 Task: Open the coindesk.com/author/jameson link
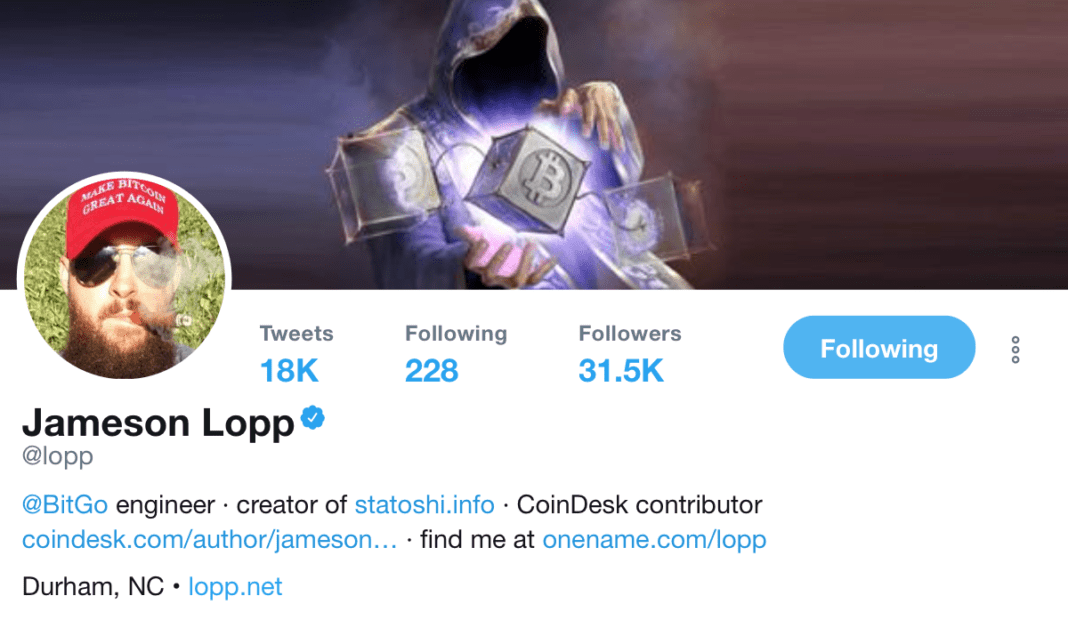pos(209,540)
